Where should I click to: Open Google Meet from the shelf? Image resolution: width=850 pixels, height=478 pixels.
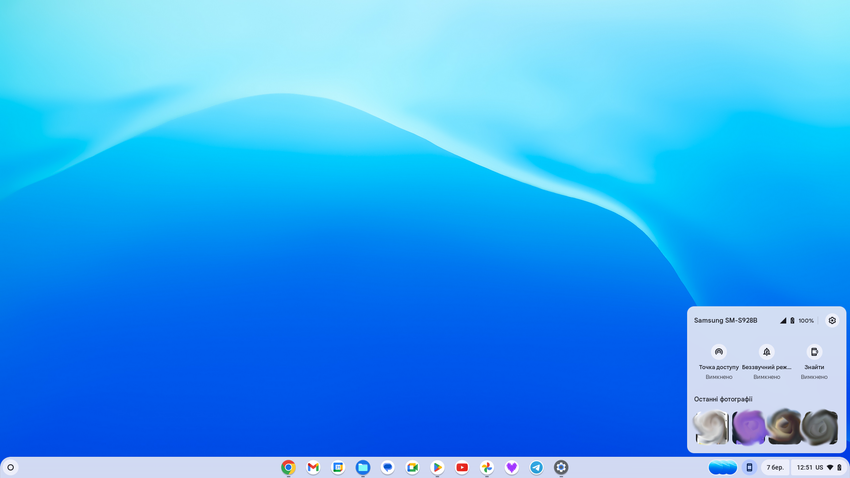pyautogui.click(x=412, y=467)
